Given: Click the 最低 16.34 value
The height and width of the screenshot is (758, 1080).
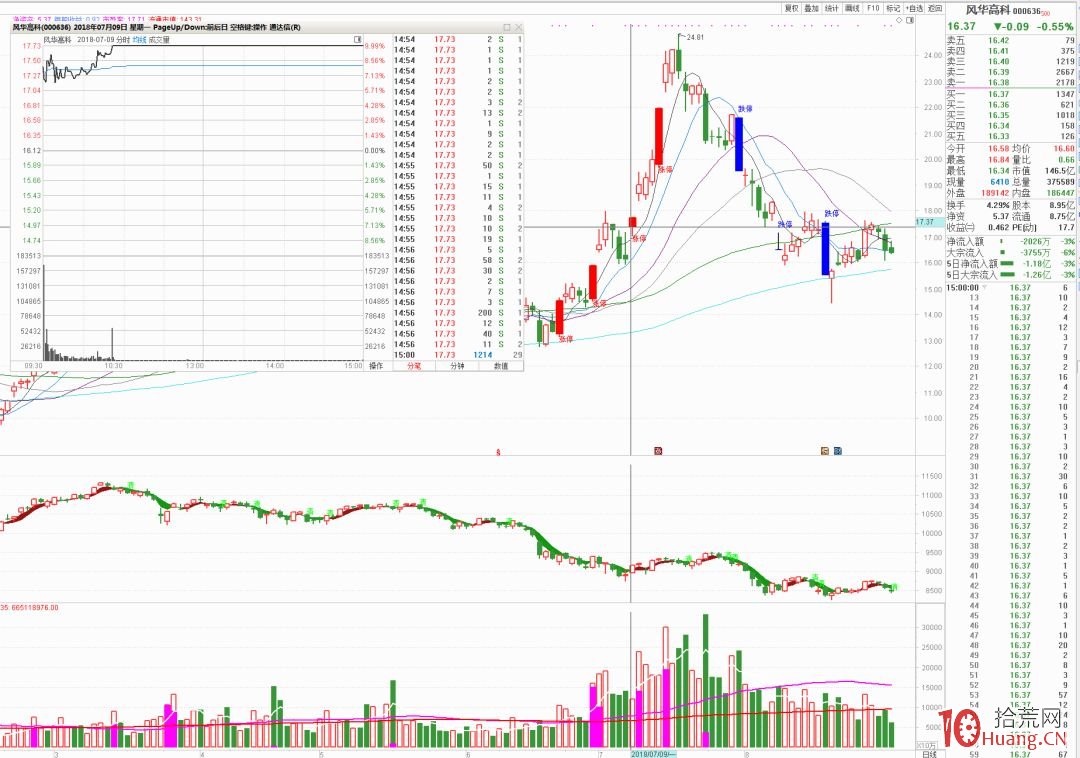Looking at the screenshot, I should [x=999, y=171].
